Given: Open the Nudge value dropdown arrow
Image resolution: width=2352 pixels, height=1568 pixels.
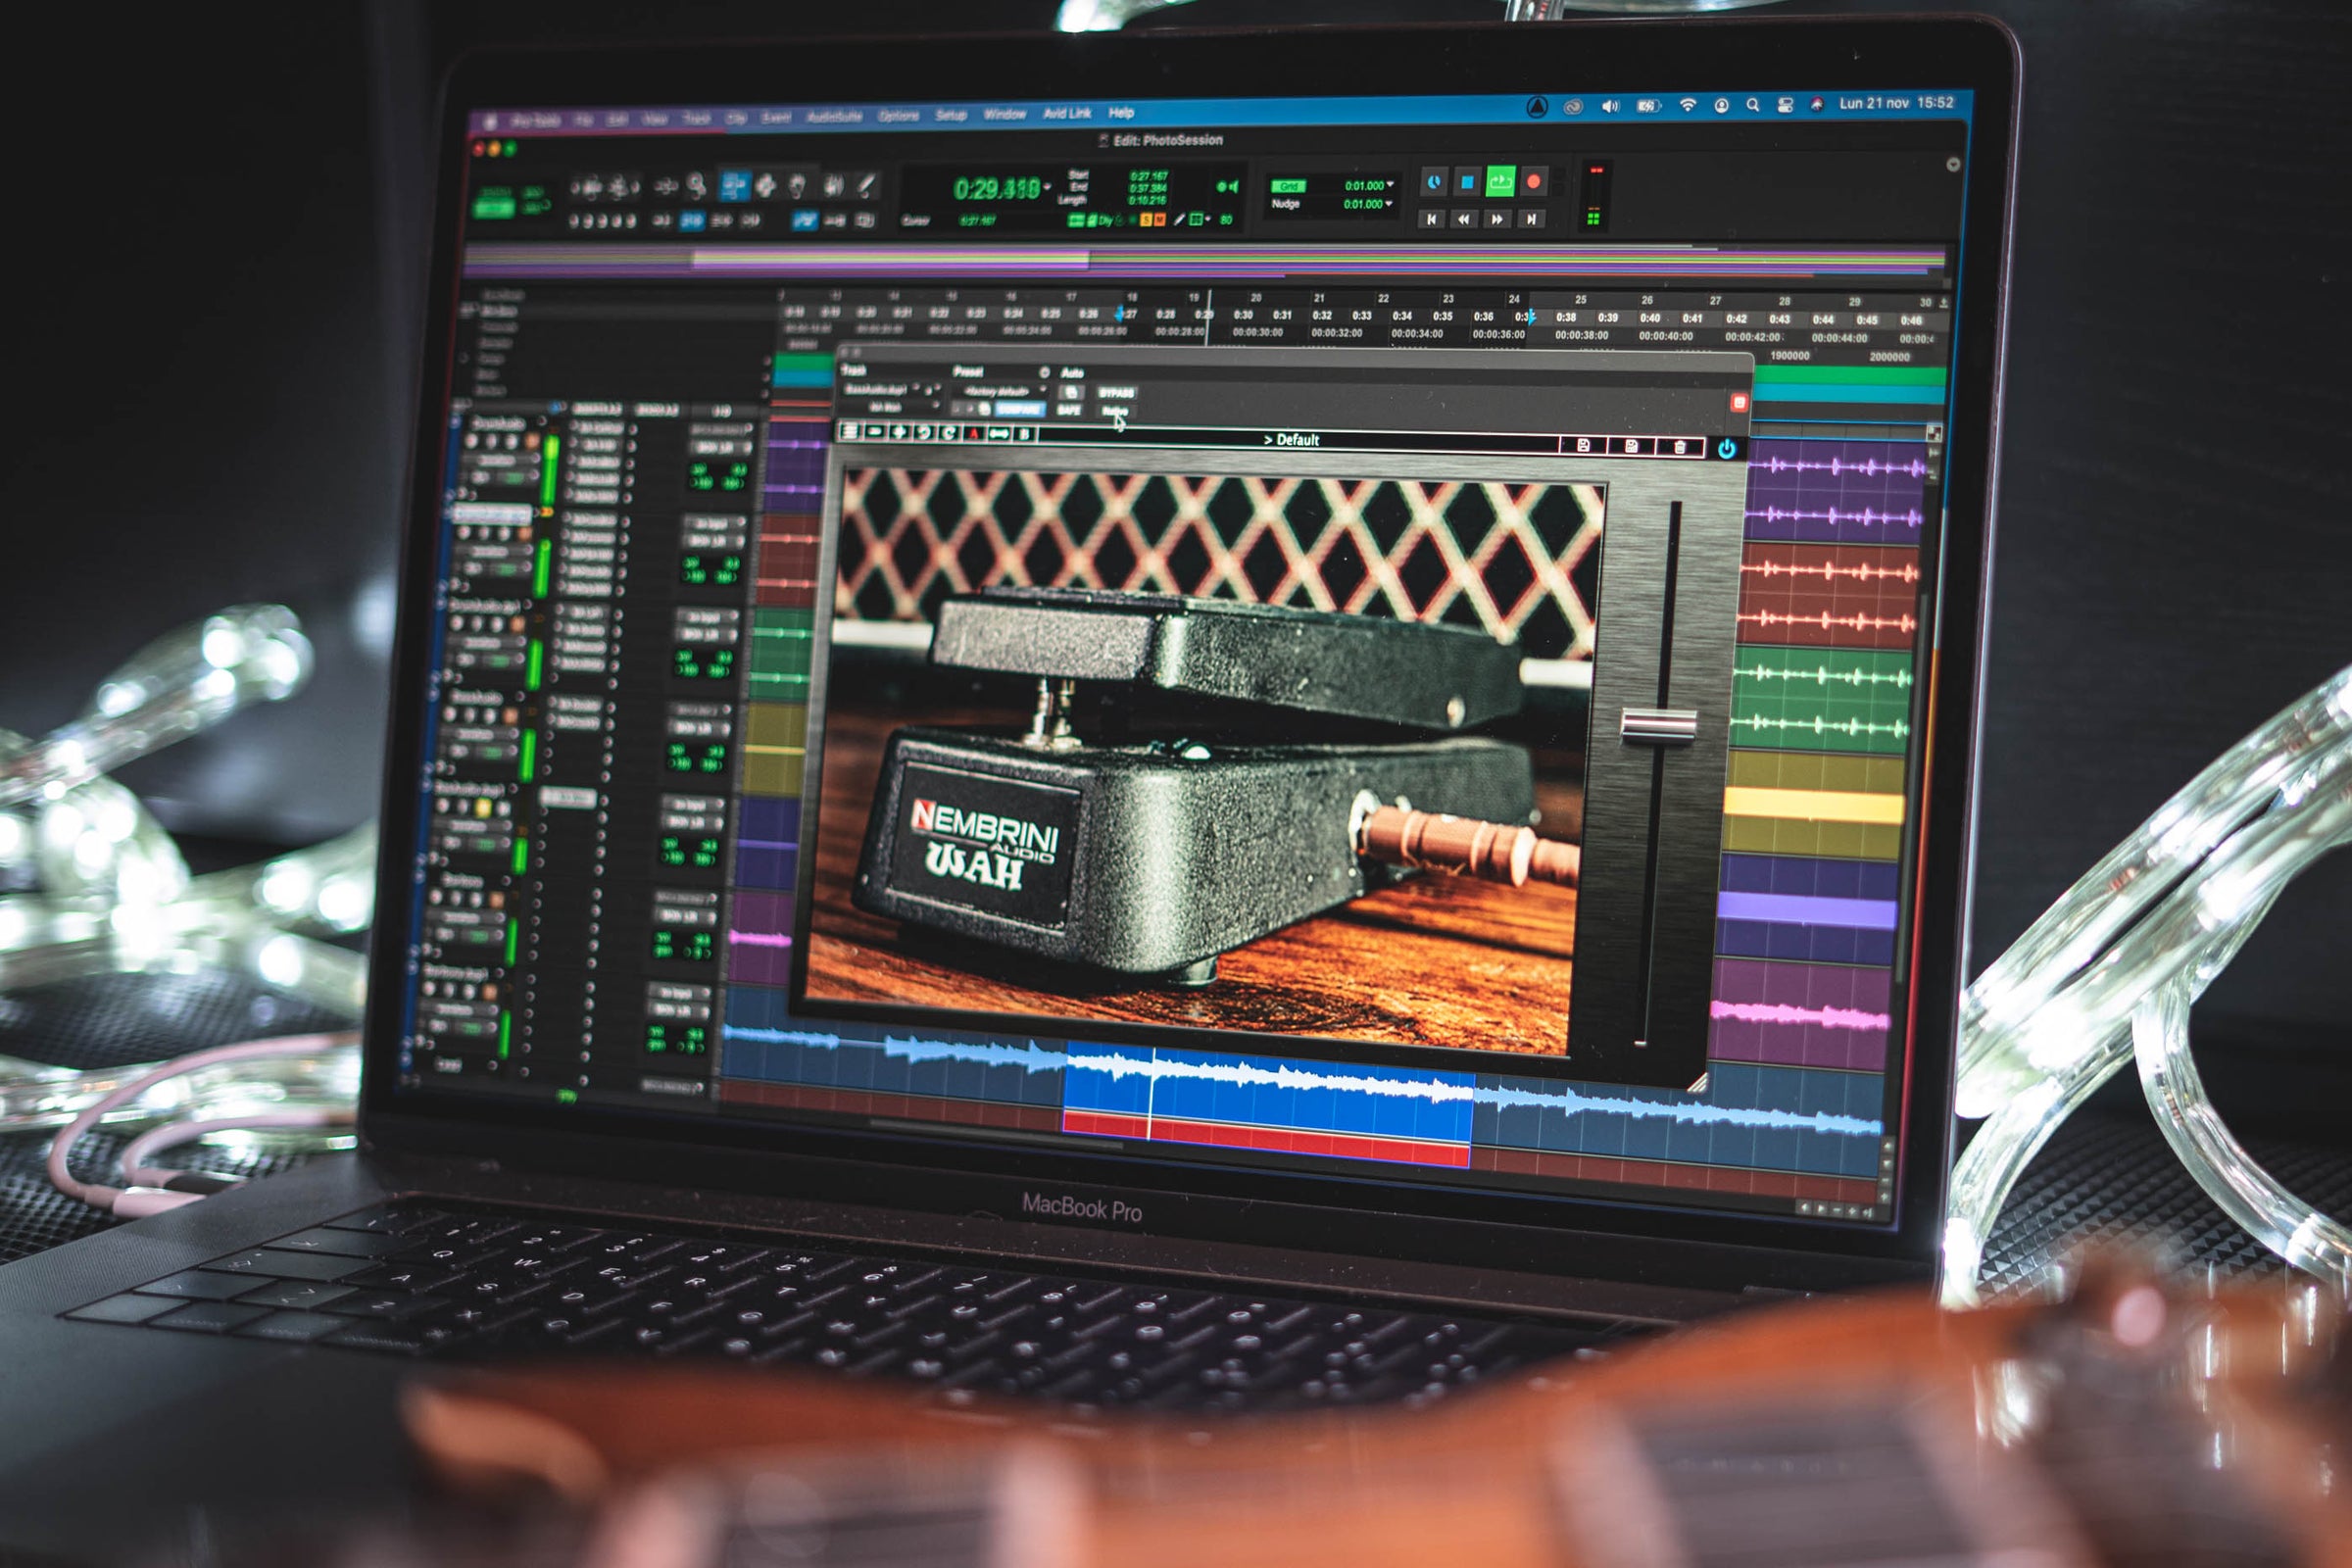Looking at the screenshot, I should pyautogui.click(x=1389, y=203).
